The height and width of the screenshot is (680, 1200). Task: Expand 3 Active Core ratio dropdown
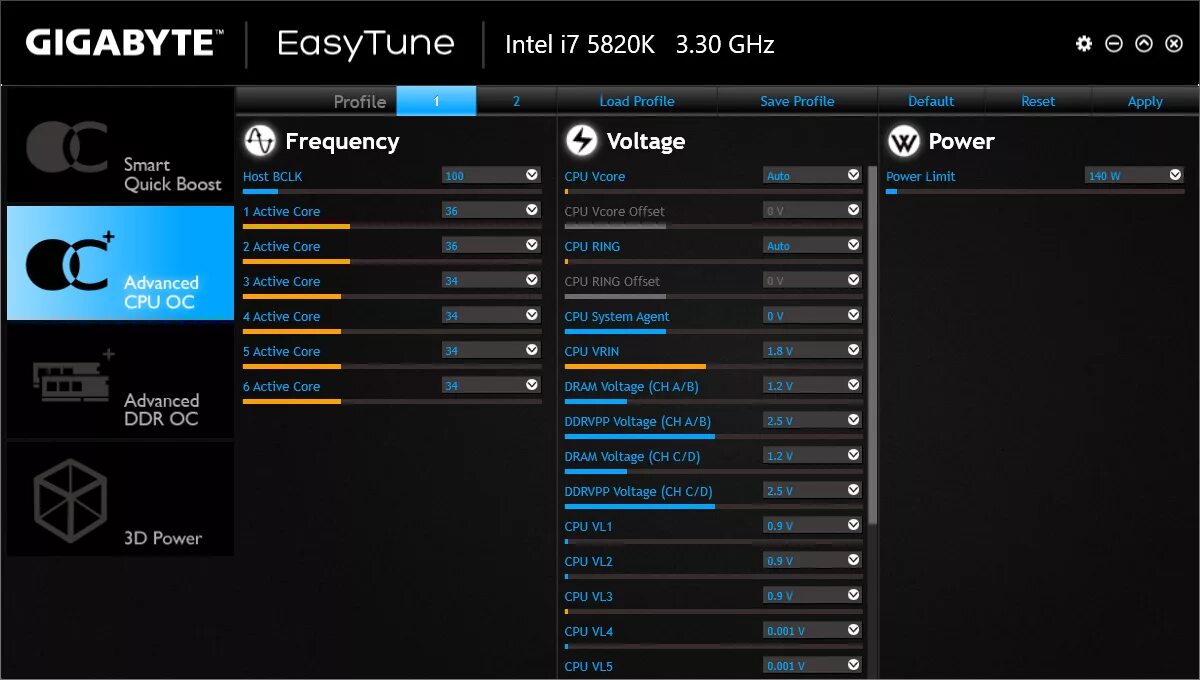tap(532, 280)
